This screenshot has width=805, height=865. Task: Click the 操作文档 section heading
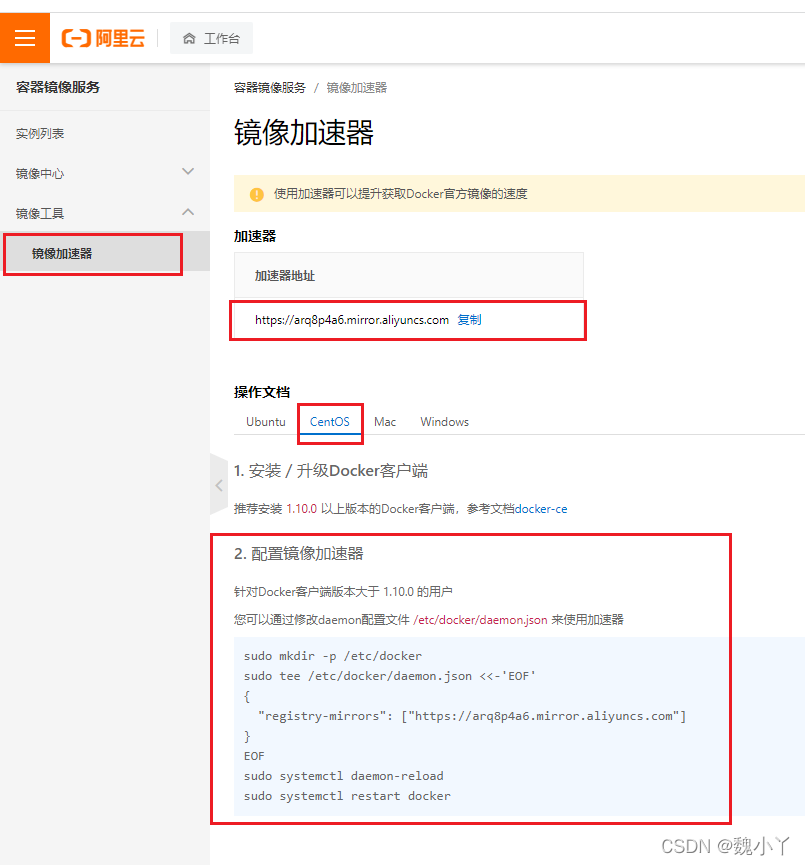pos(262,392)
